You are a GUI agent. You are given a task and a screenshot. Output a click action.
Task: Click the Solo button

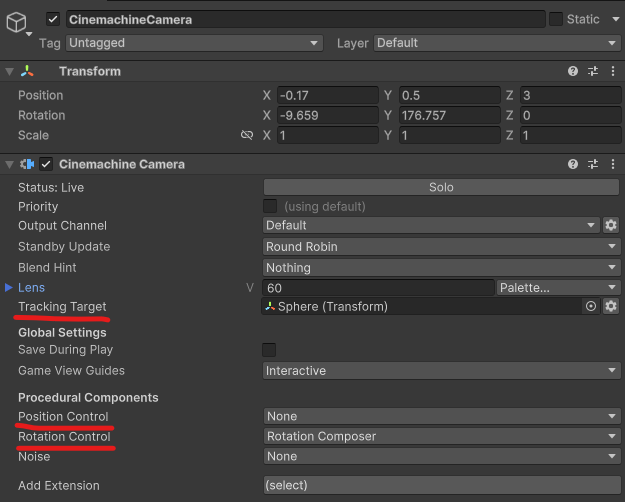441,187
